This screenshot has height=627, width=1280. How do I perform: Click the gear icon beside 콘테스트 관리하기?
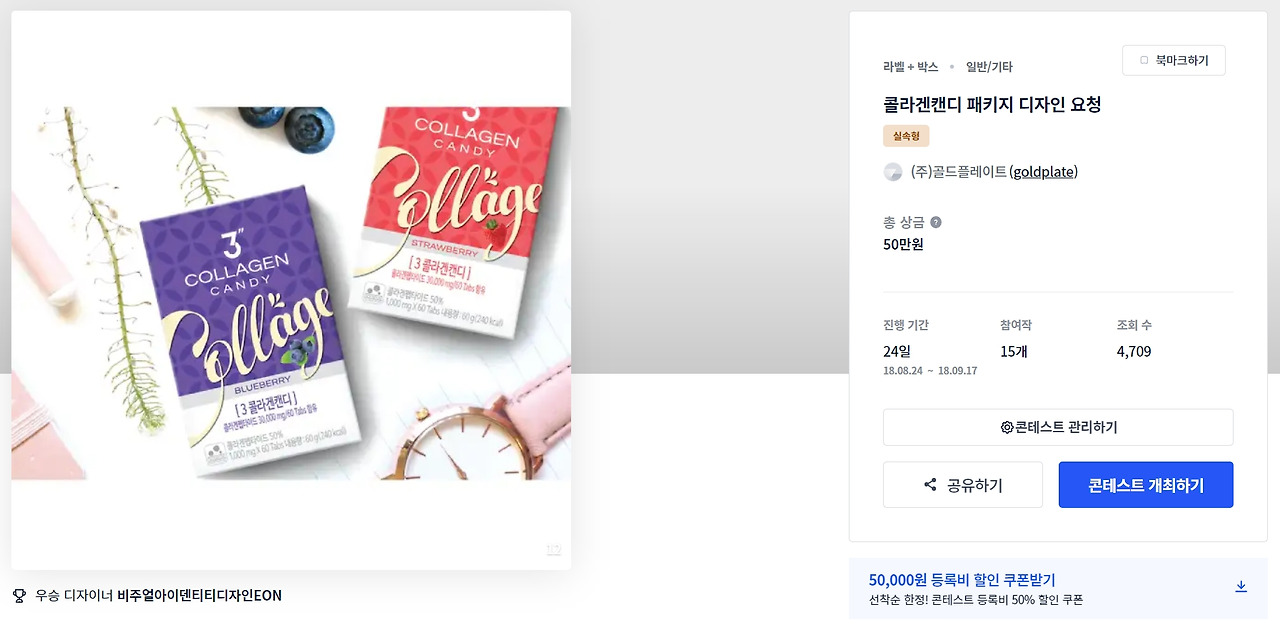pyautogui.click(x=1007, y=427)
